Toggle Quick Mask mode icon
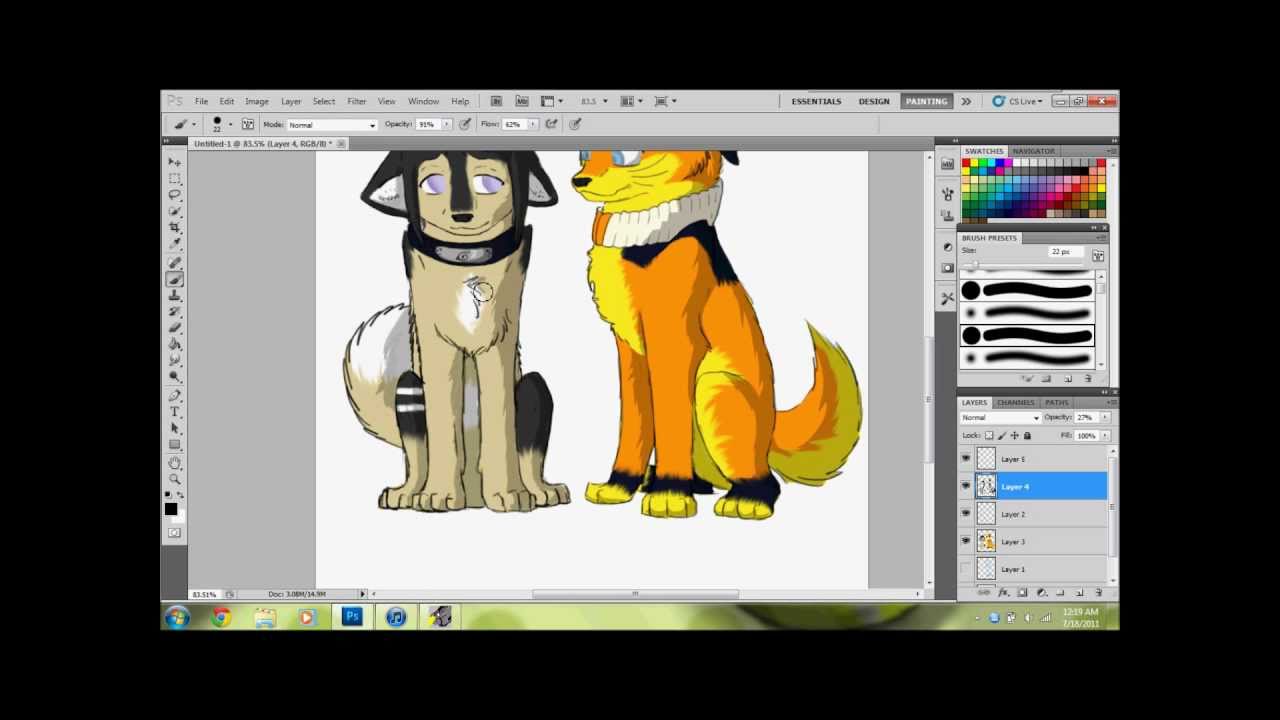 pyautogui.click(x=174, y=533)
